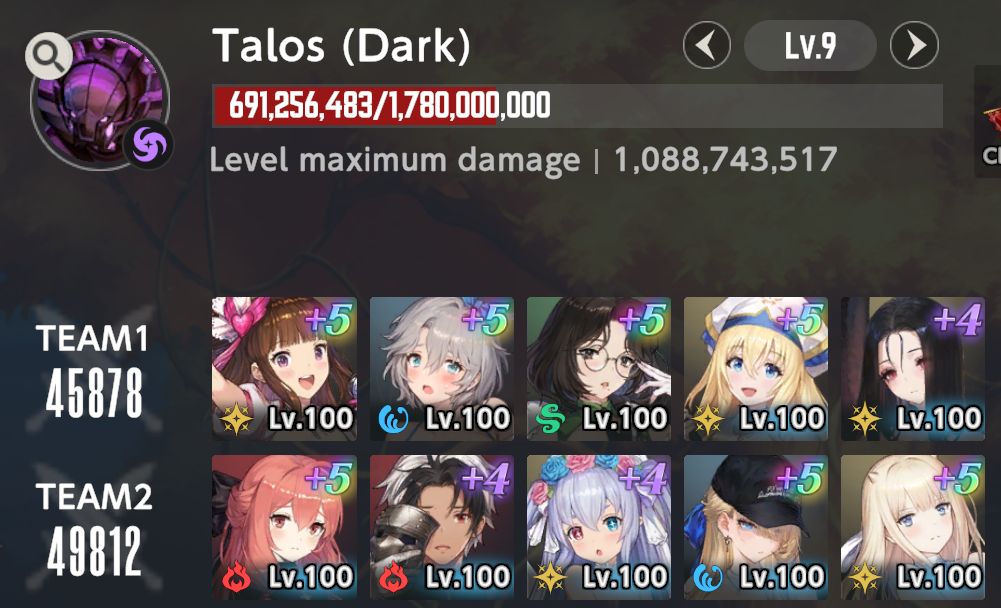Screen dimensions: 1001x608
Task: Tap the Dark element swirl icon
Action: coord(148,145)
